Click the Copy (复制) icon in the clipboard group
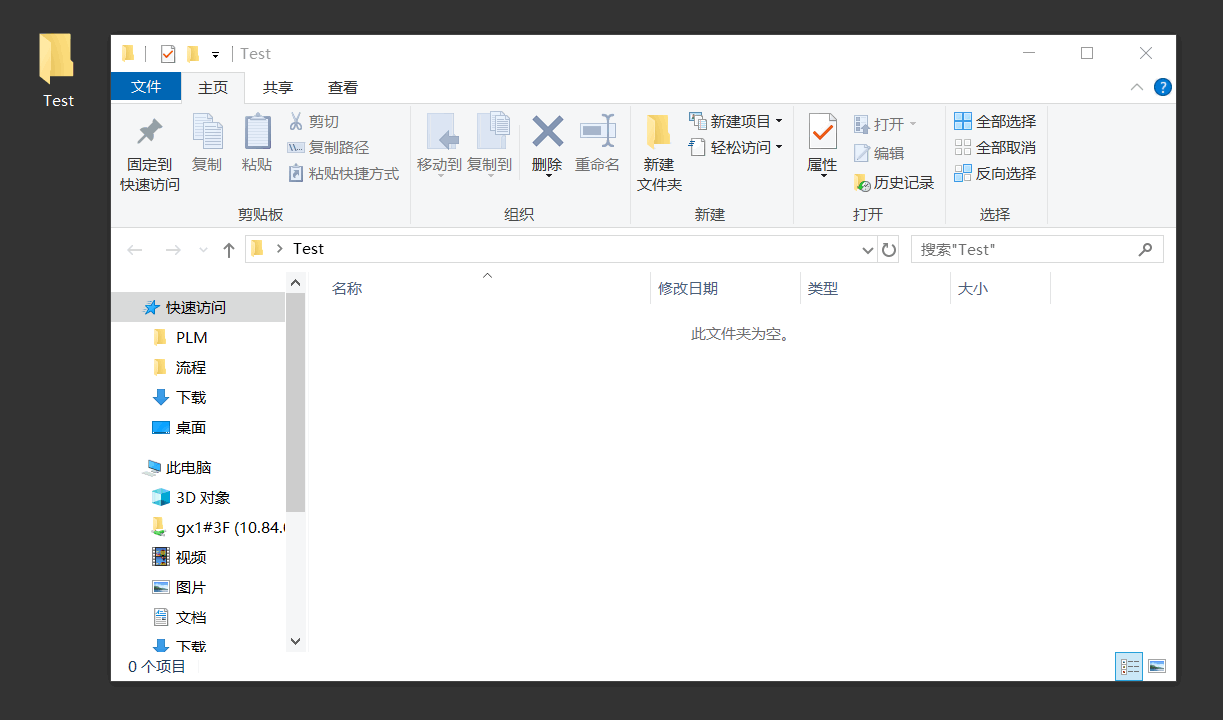The image size is (1223, 720). (x=207, y=131)
